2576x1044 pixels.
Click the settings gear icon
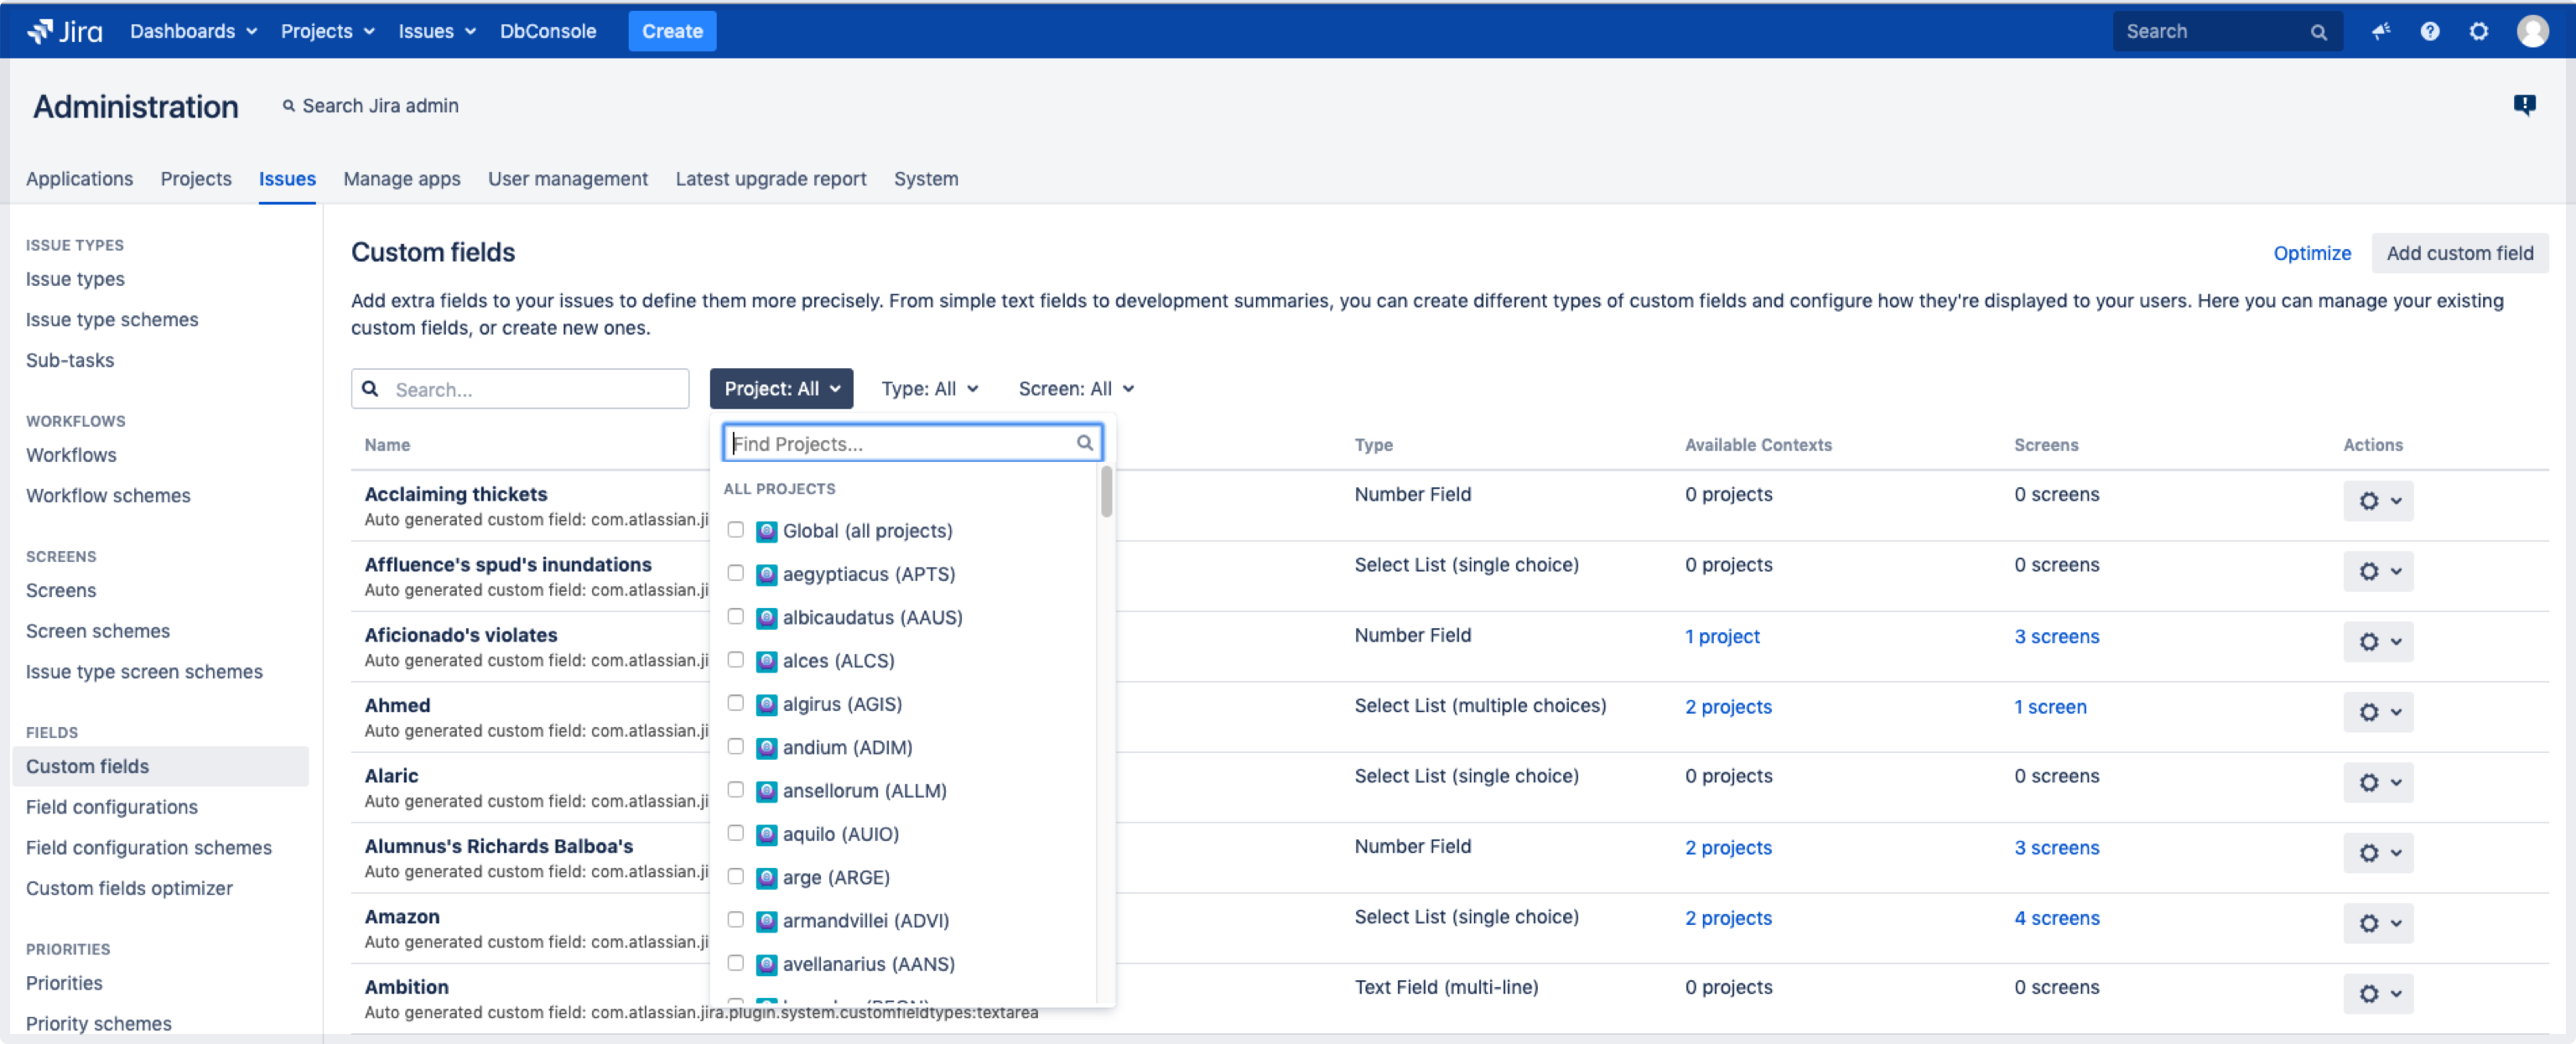2479,31
